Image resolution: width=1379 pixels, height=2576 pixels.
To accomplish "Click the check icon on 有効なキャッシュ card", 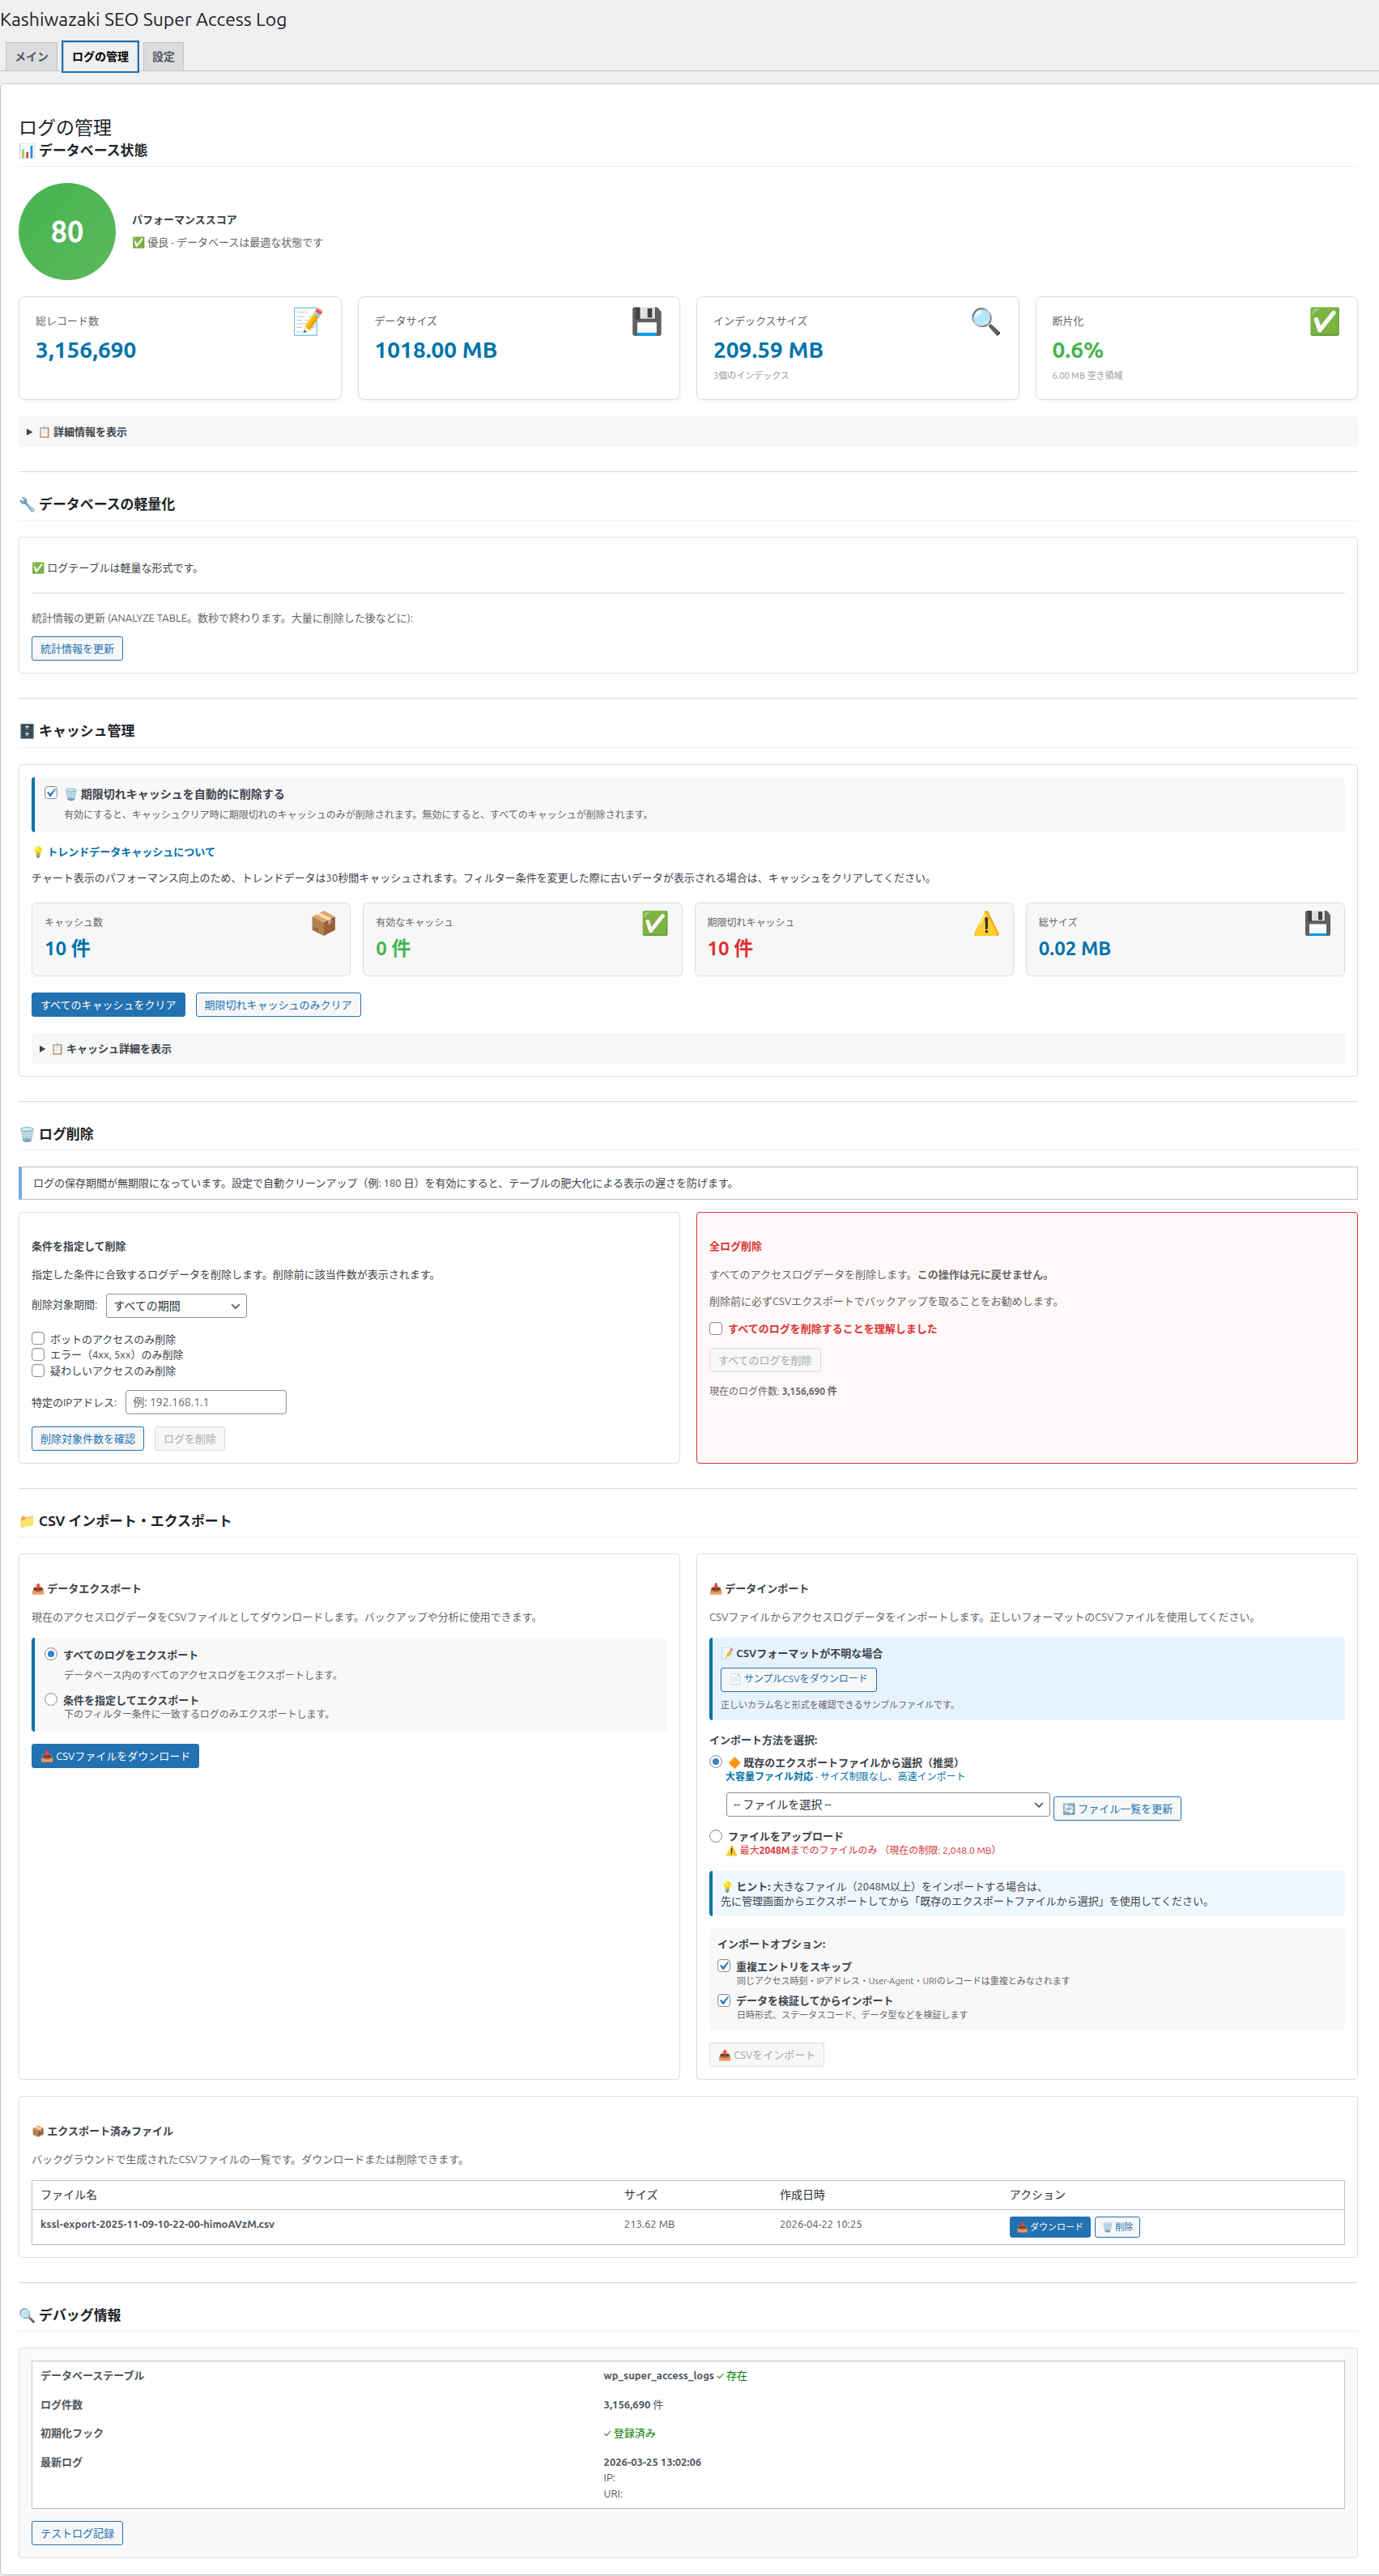I will point(655,923).
